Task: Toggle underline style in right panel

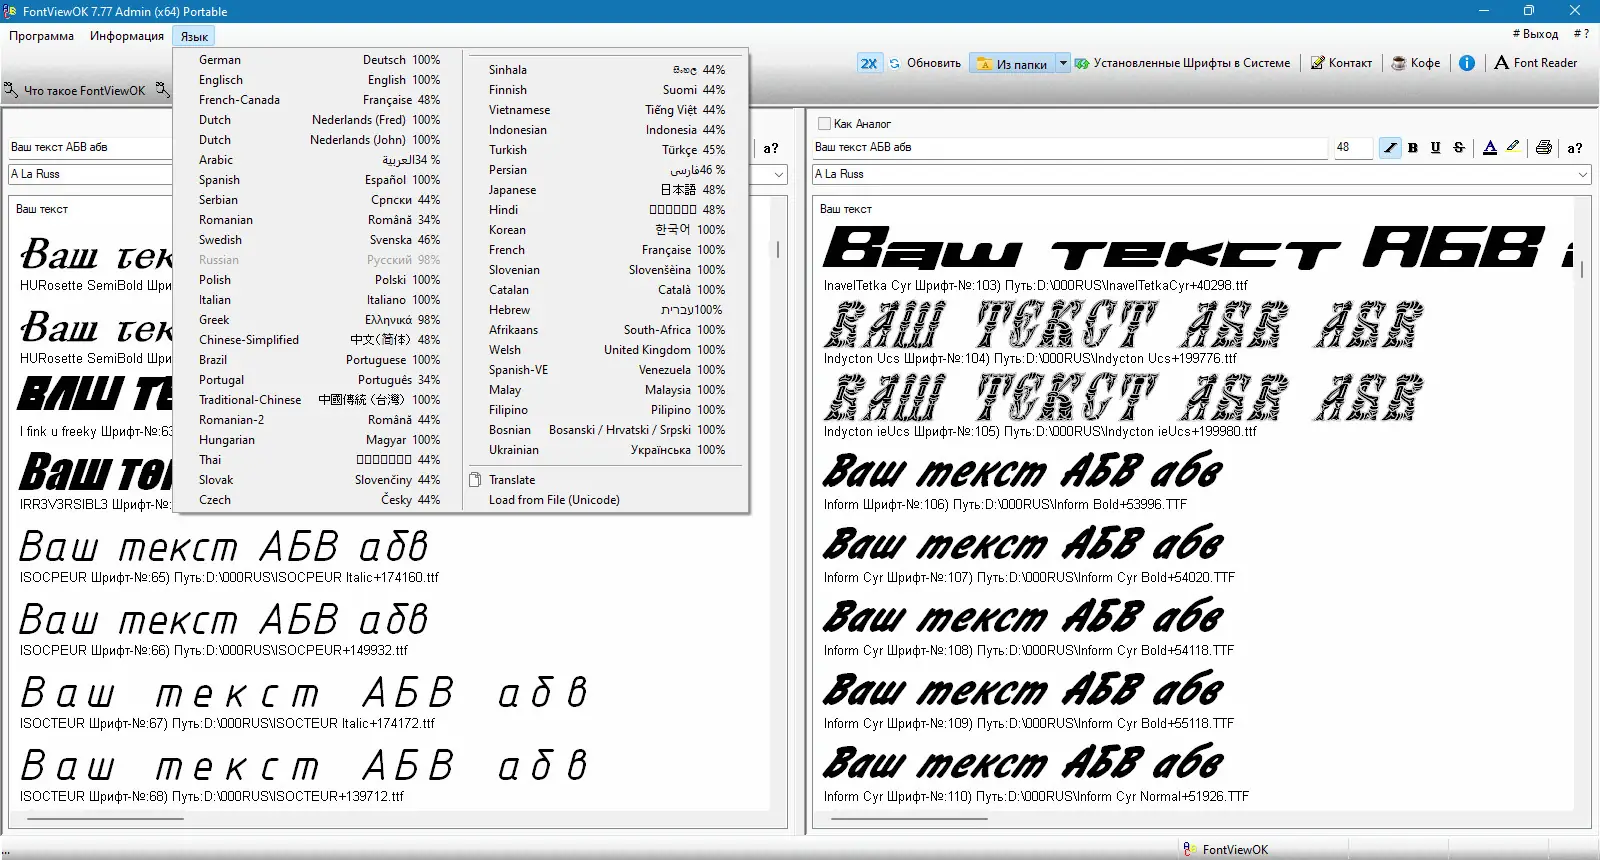Action: coord(1436,147)
